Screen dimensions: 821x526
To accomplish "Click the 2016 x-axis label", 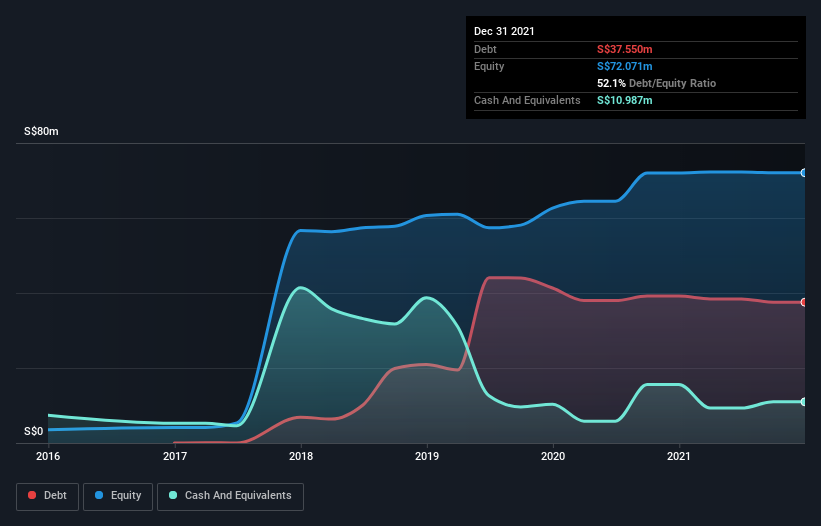I will 48,456.
